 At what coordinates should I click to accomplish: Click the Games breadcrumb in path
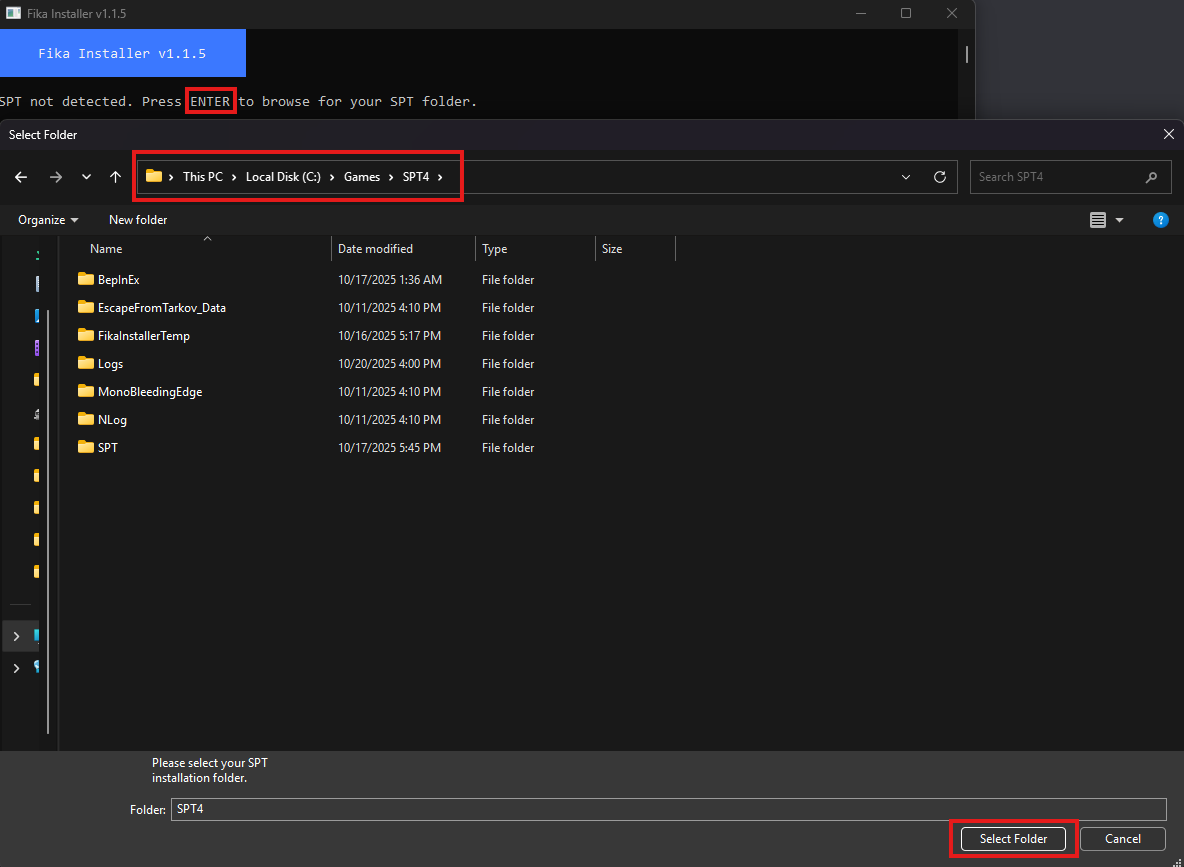pyautogui.click(x=362, y=177)
